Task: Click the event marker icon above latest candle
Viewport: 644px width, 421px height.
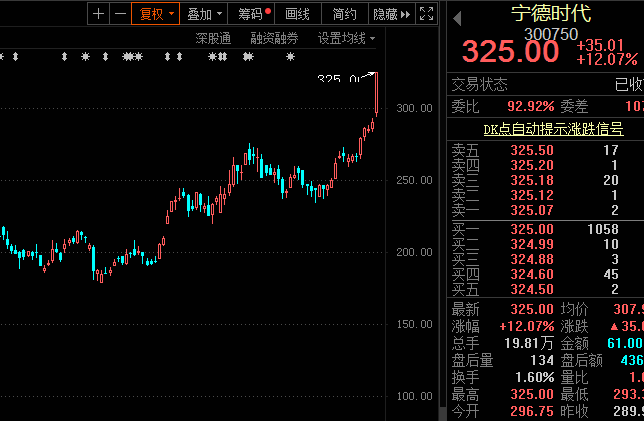Action: [x=289, y=56]
